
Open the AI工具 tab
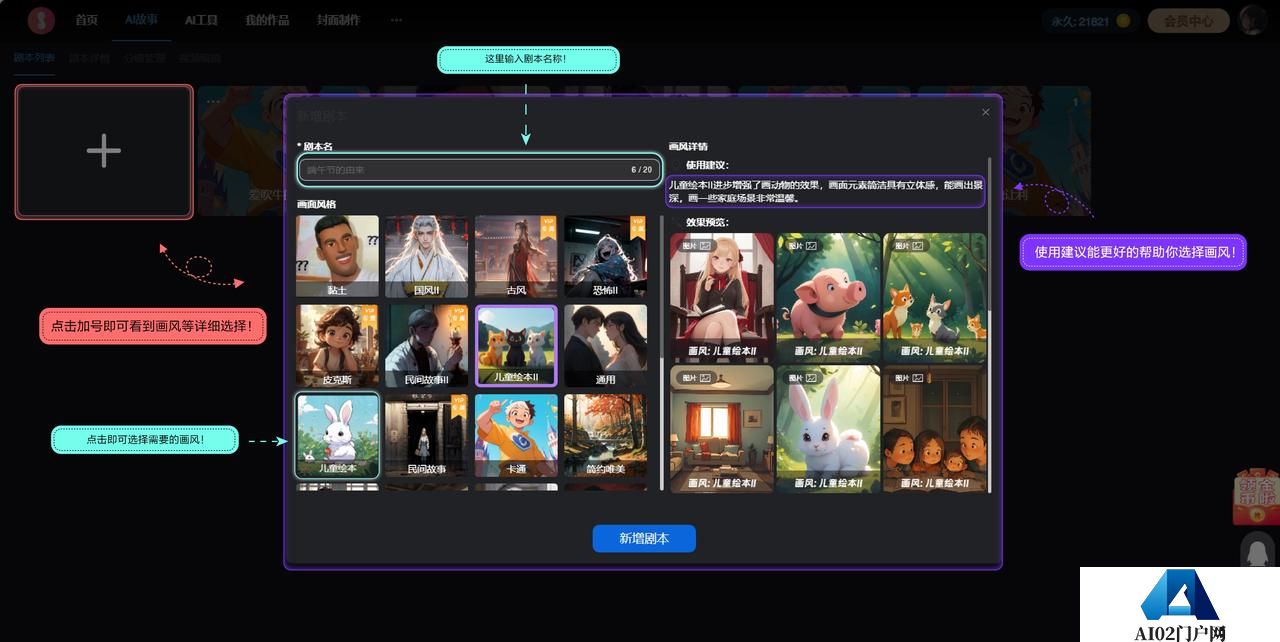click(x=201, y=20)
